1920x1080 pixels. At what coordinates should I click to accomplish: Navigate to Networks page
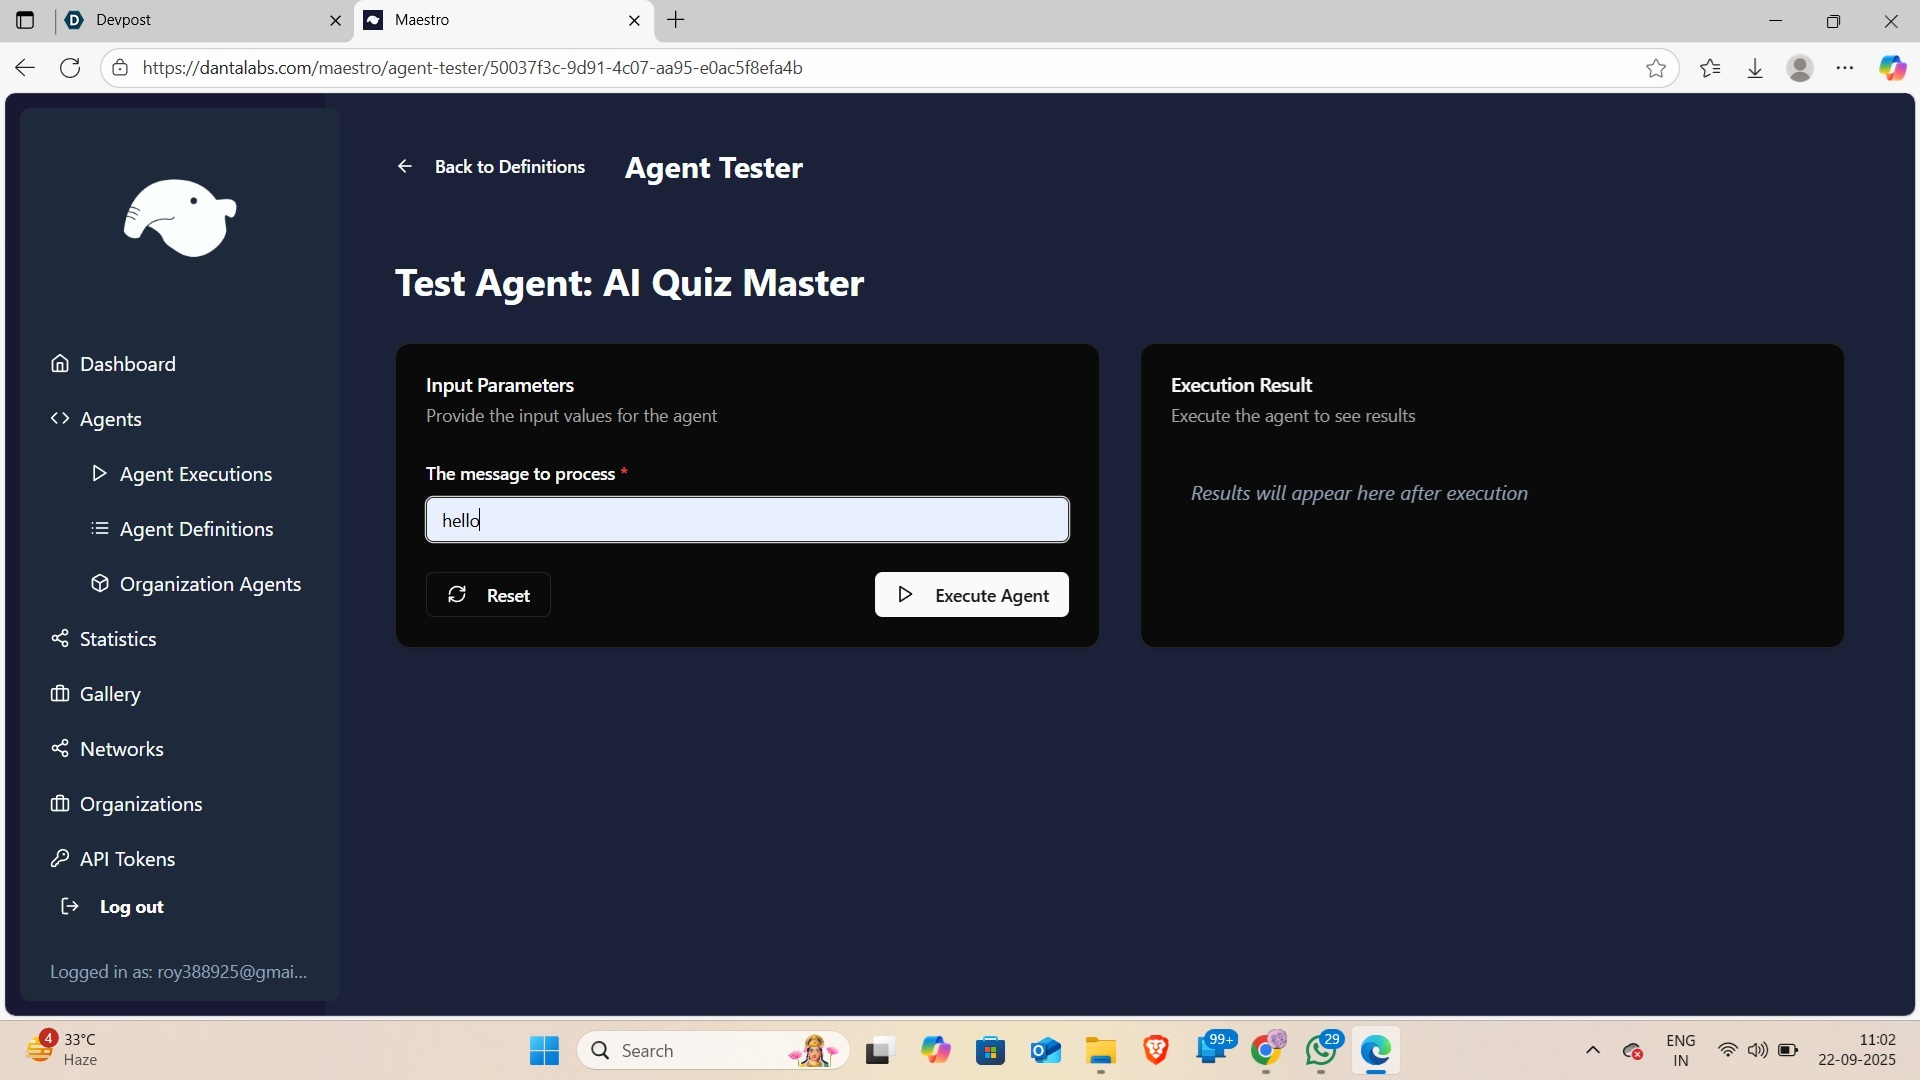(121, 749)
